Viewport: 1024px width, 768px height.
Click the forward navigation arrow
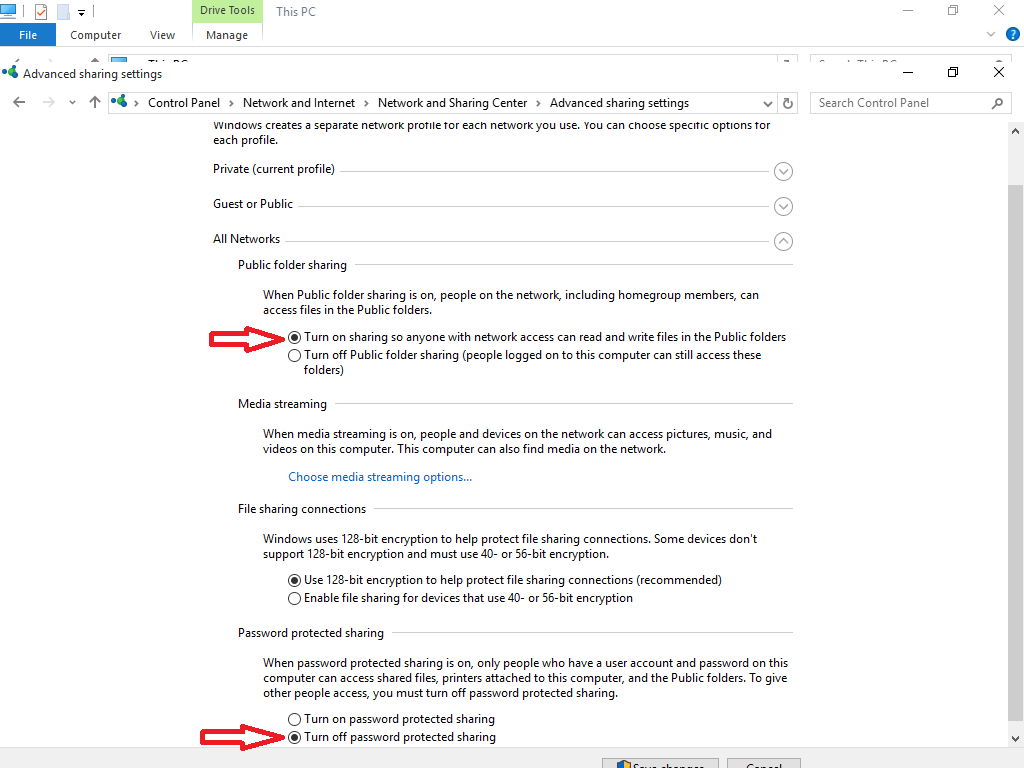coord(48,102)
